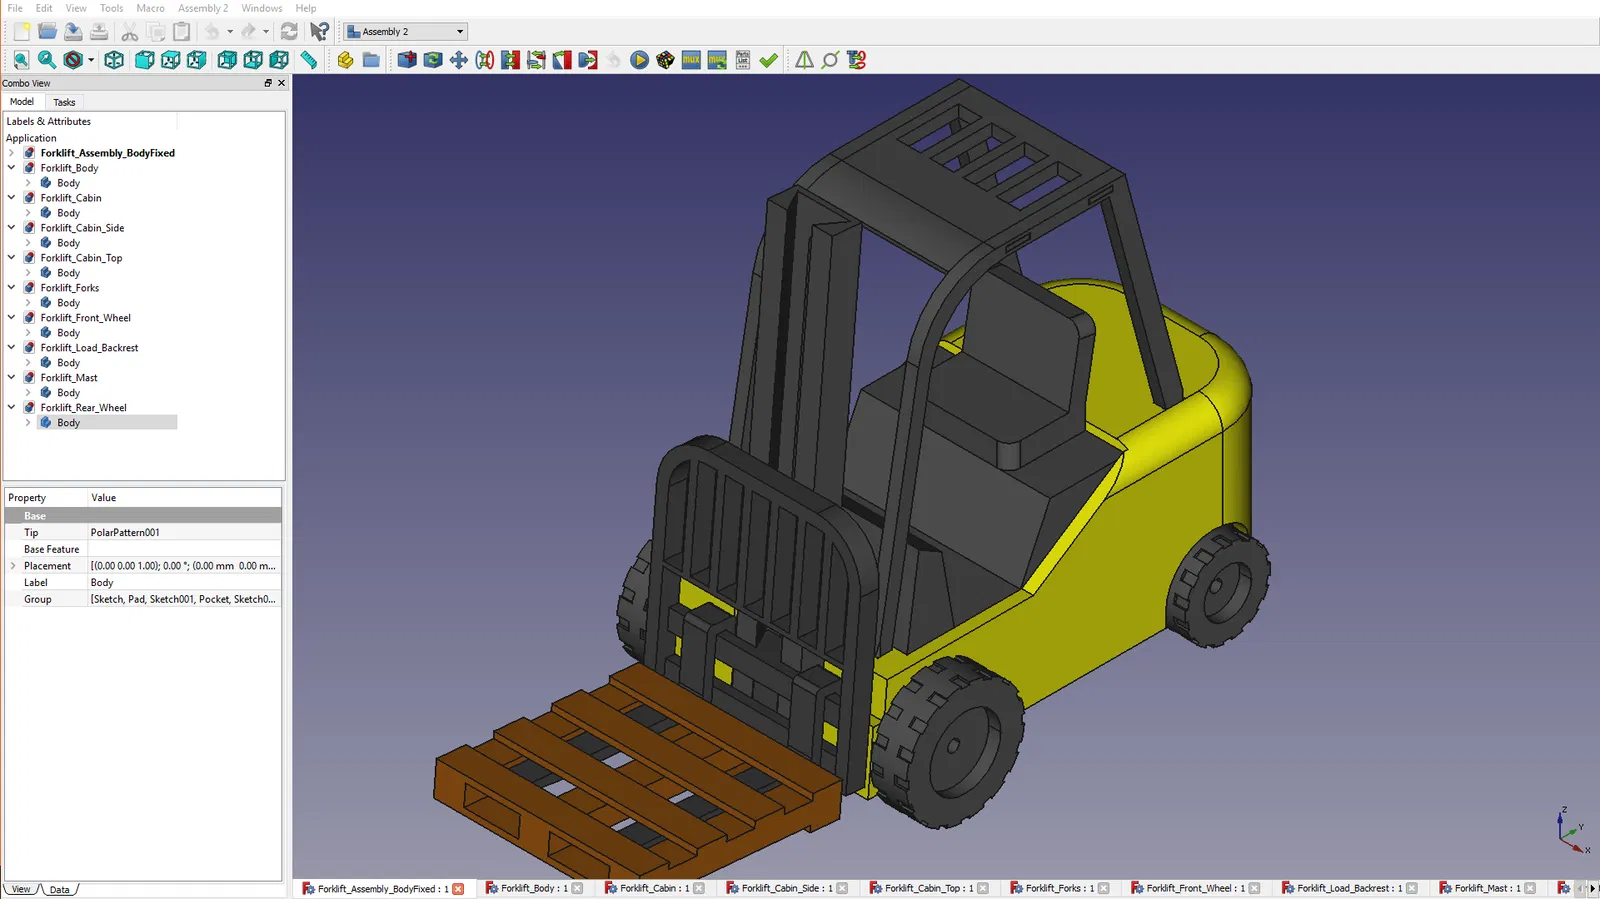The image size is (1600, 899).
Task: Click the Refresh recompute icon
Action: point(289,32)
